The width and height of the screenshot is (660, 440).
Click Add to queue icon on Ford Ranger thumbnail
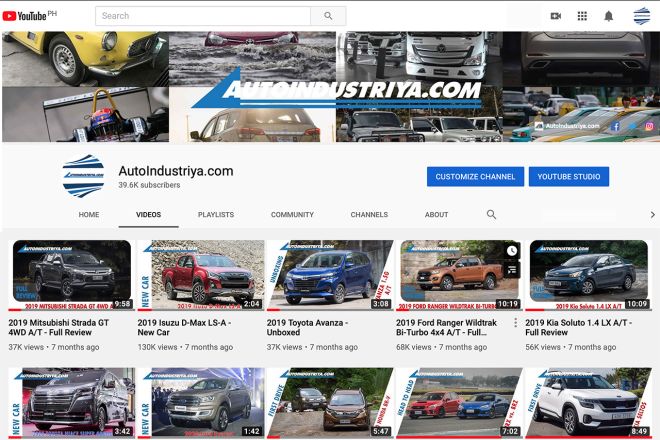tap(512, 270)
